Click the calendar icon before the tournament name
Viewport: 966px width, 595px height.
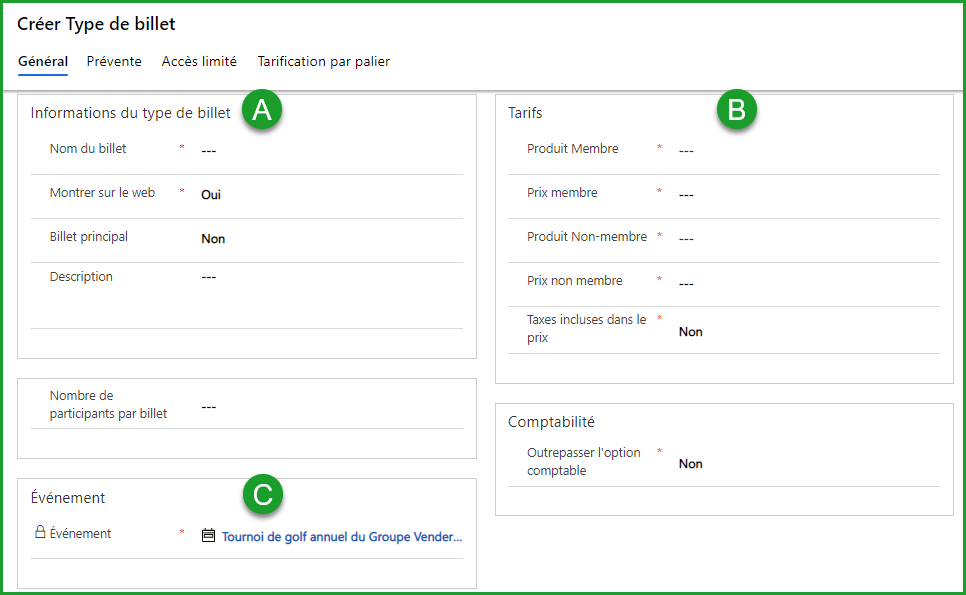(208, 536)
